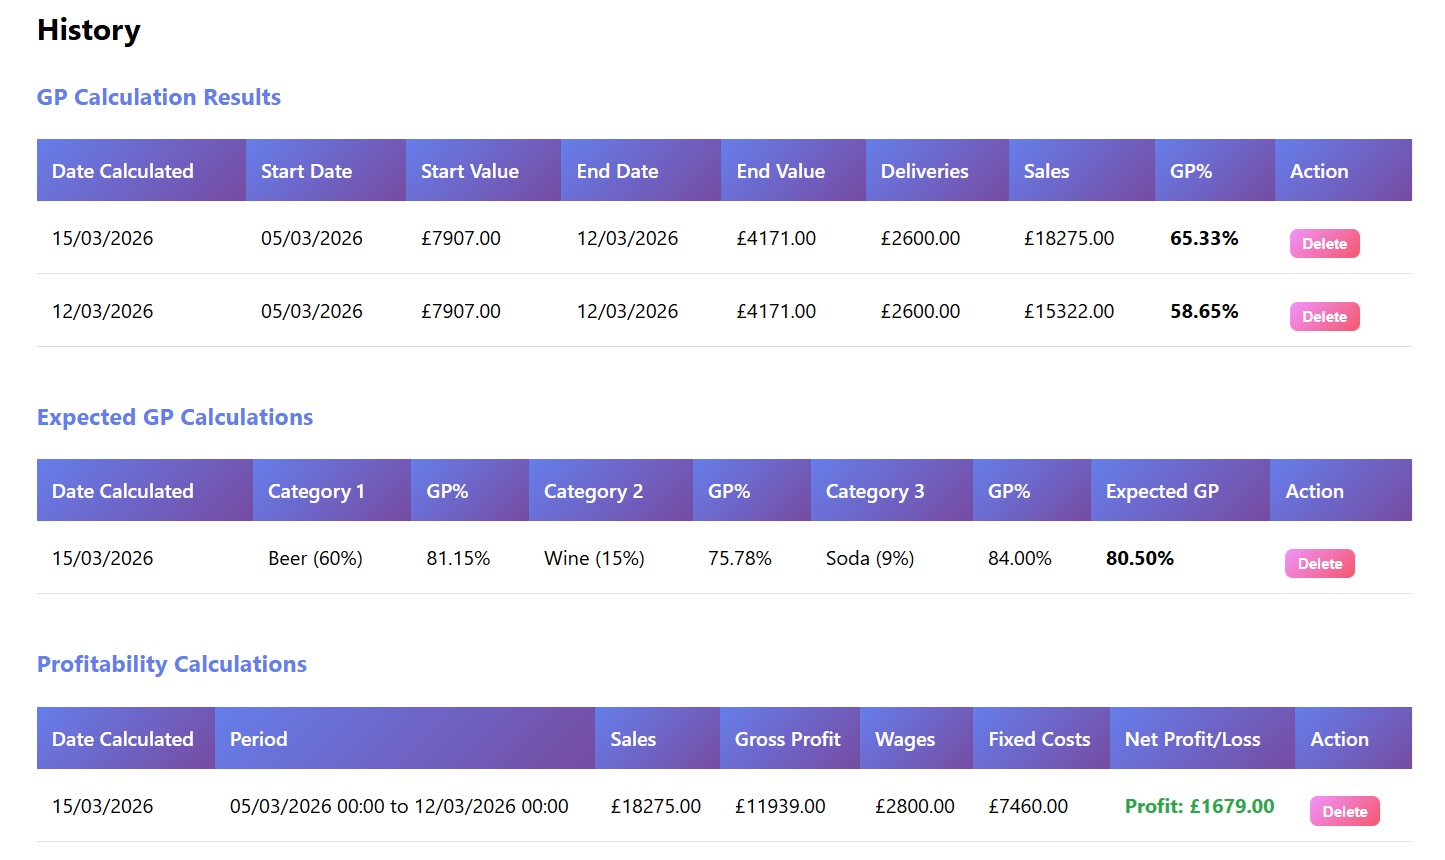
Task: Click Start Date column header in GP results
Action: coord(306,171)
